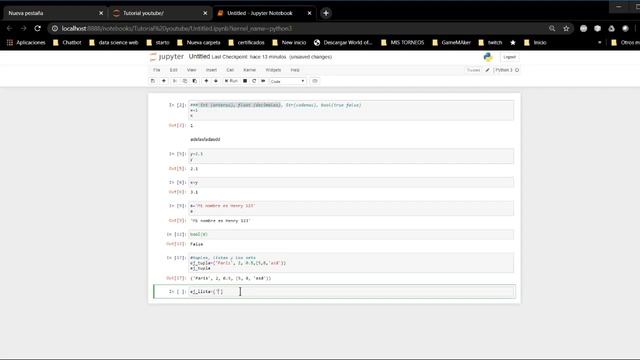The width and height of the screenshot is (640, 360).
Task: Open the Insert menu
Action: tap(211, 70)
